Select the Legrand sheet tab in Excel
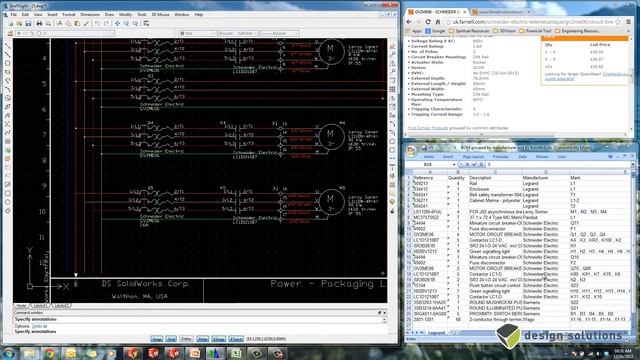The width and height of the screenshot is (640, 360). 436,333
